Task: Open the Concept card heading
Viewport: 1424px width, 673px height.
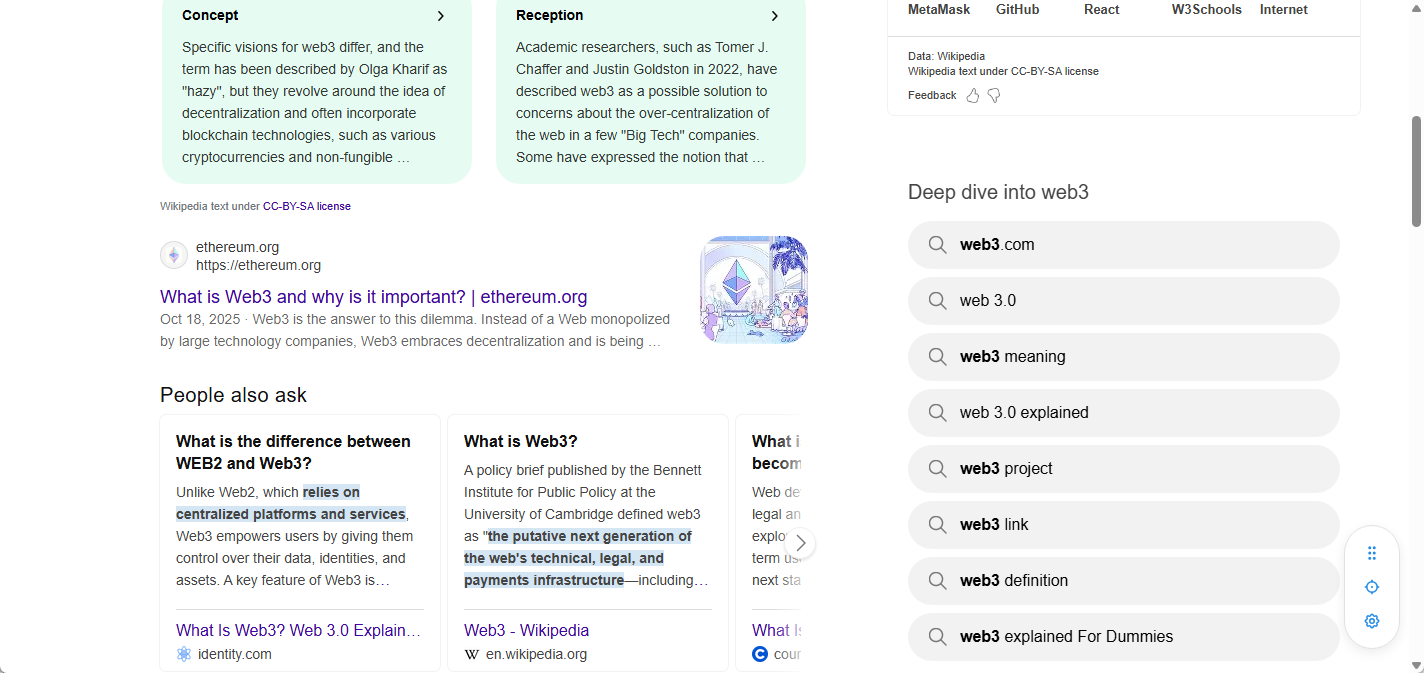Action: point(210,16)
